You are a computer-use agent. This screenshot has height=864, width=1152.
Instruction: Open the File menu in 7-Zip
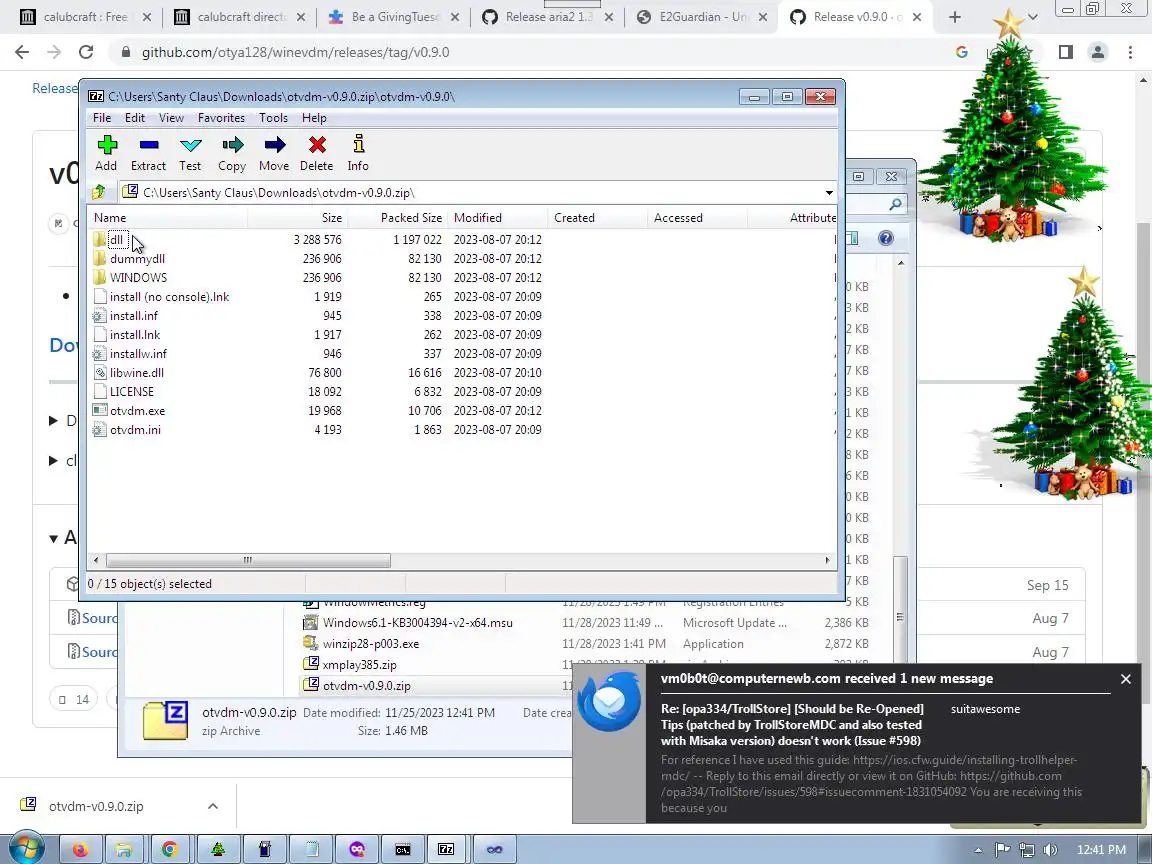[102, 118]
